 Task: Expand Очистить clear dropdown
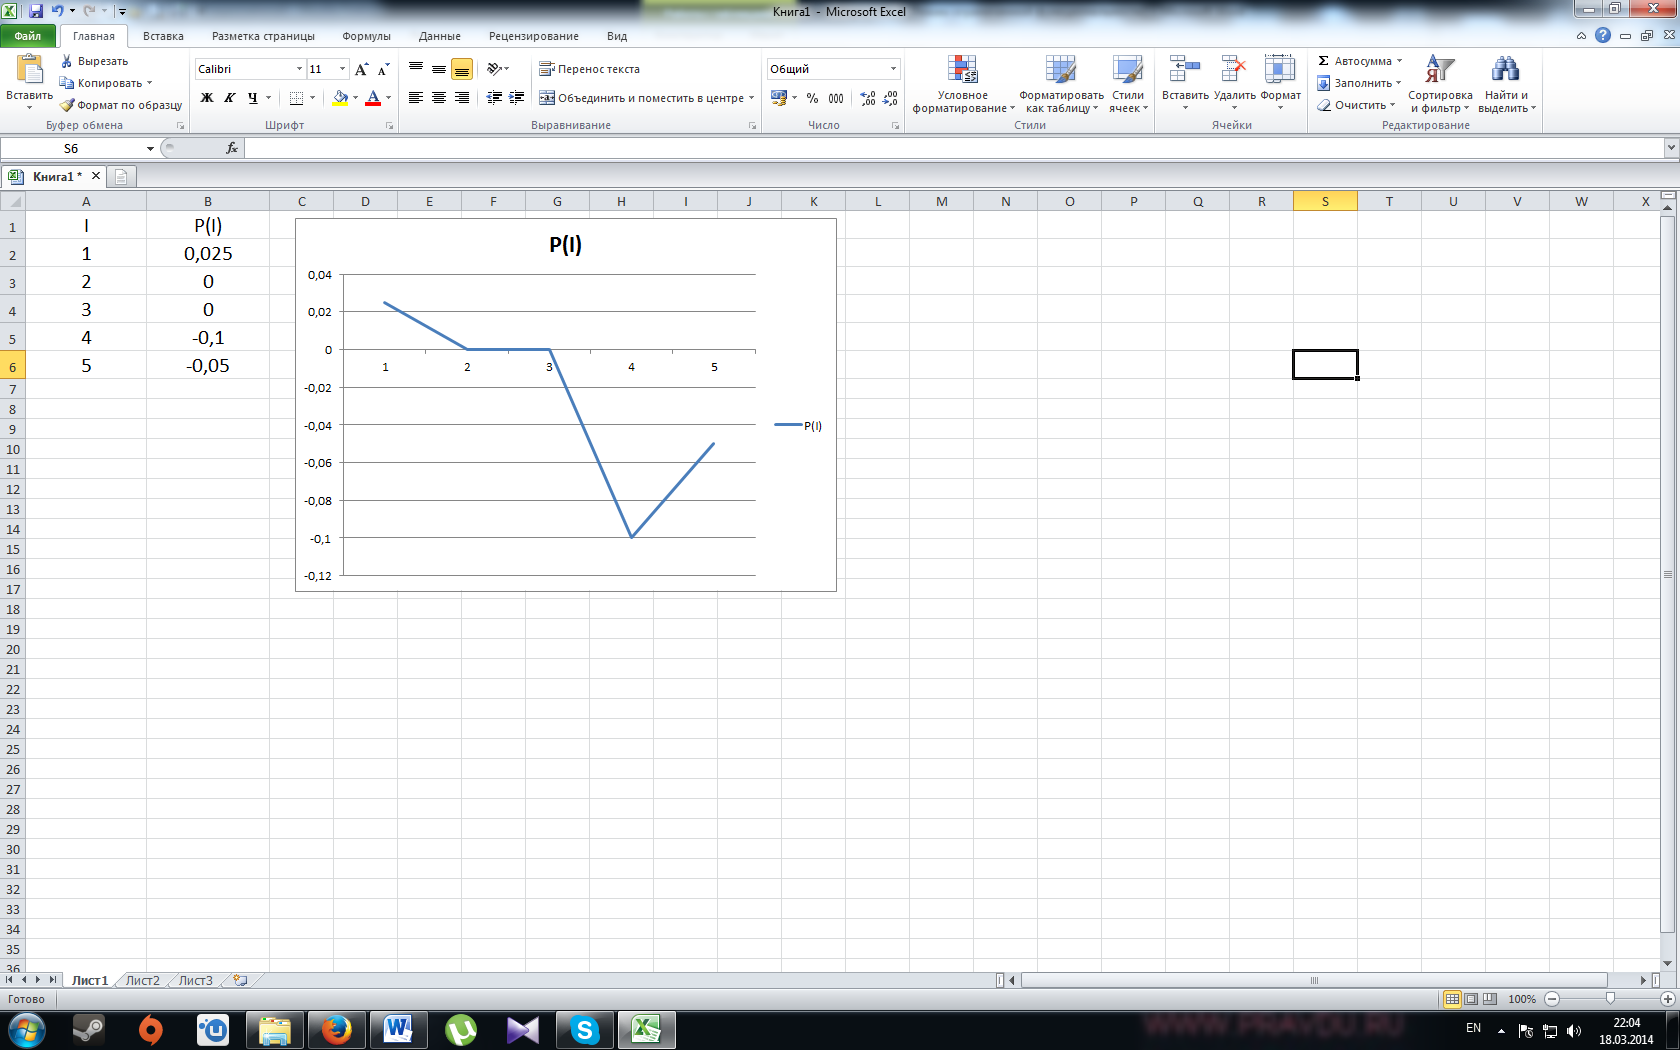(x=1392, y=105)
